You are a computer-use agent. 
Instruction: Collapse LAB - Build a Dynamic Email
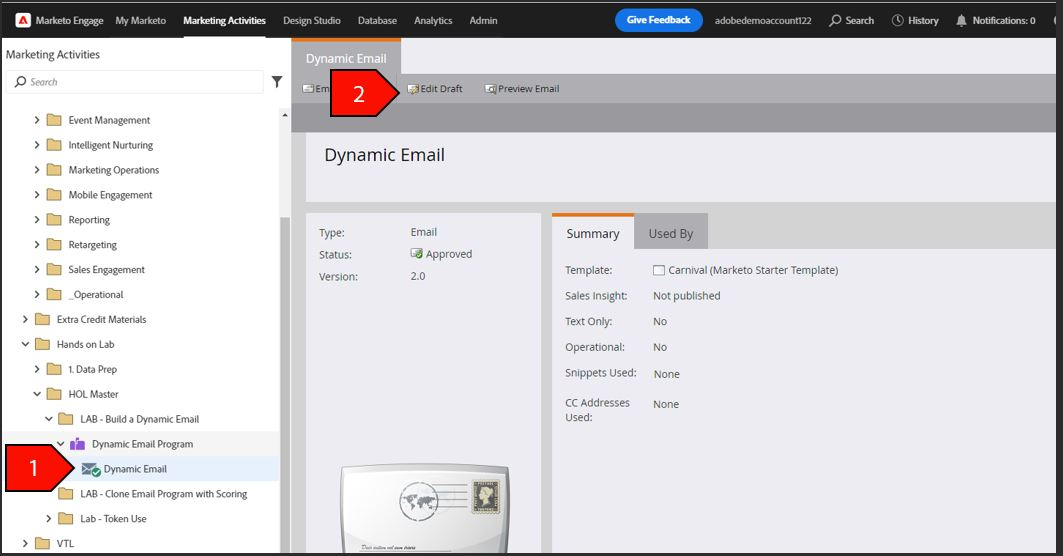coord(49,419)
